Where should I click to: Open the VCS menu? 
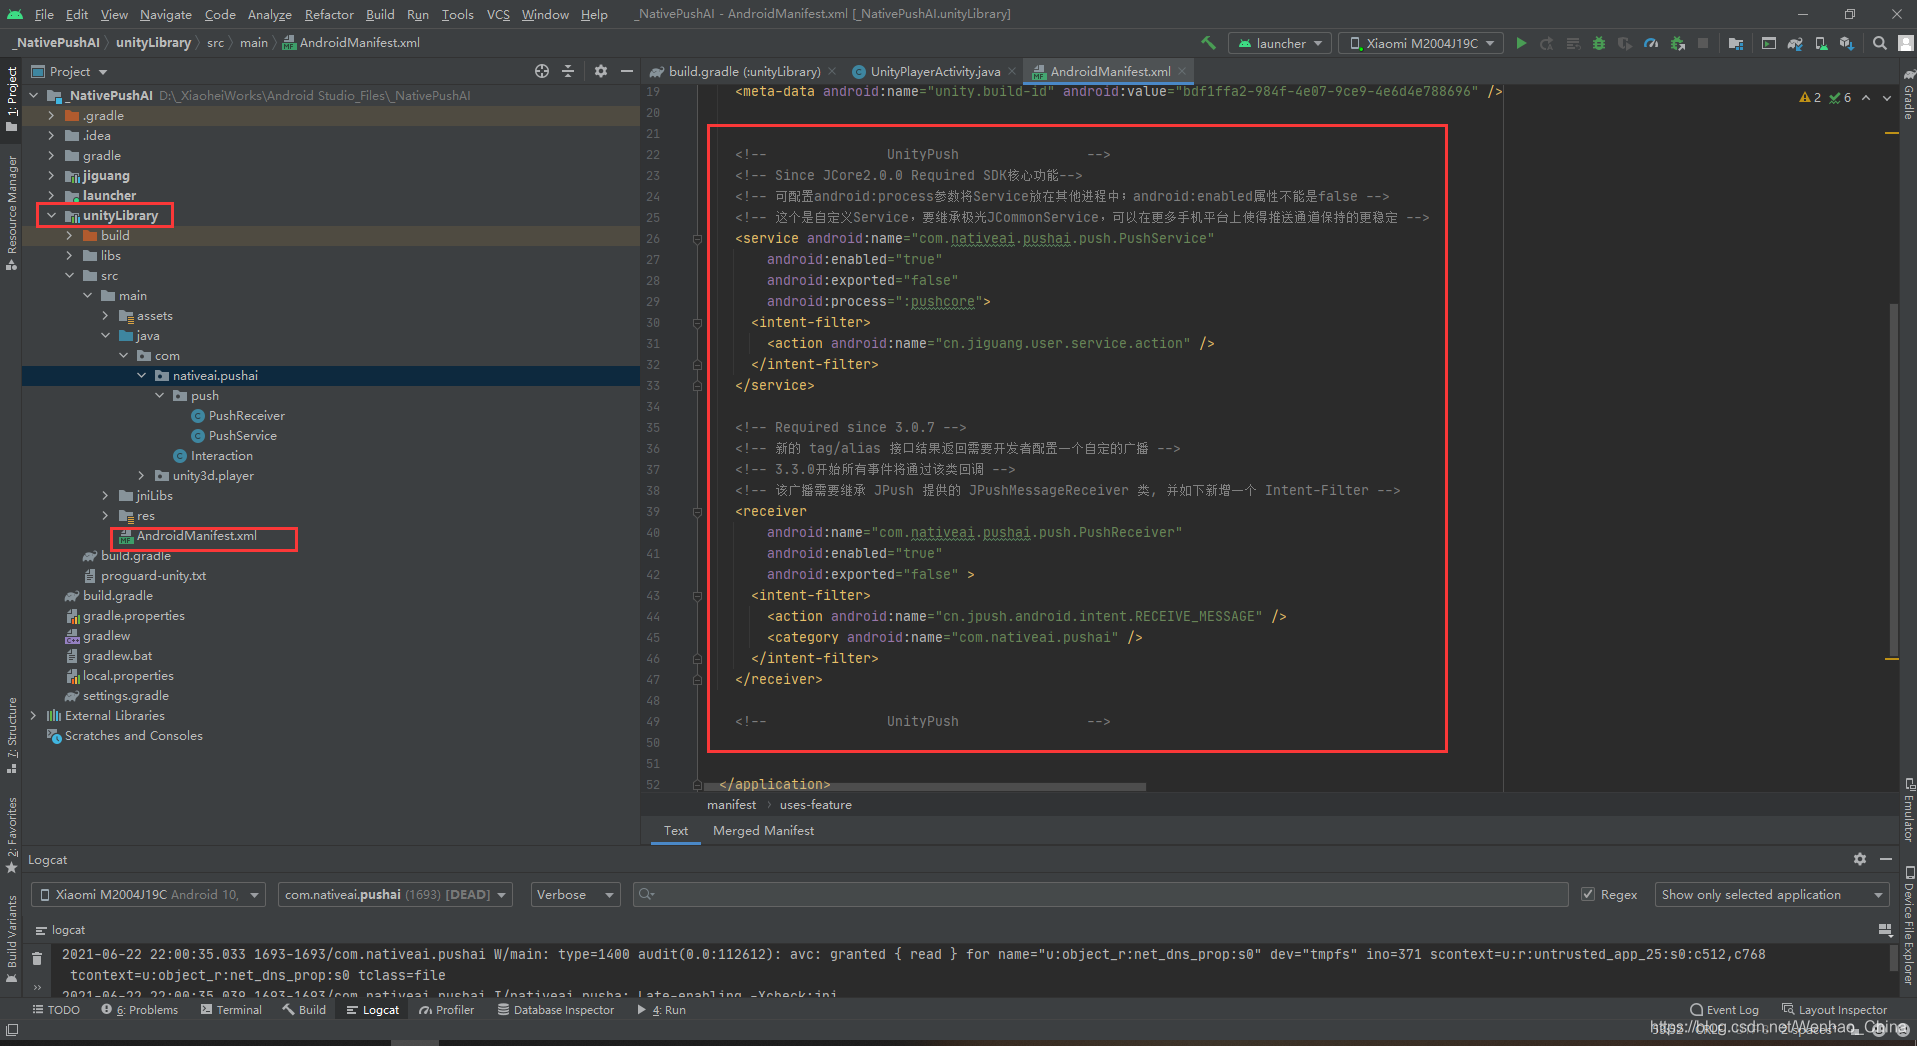[x=498, y=14]
